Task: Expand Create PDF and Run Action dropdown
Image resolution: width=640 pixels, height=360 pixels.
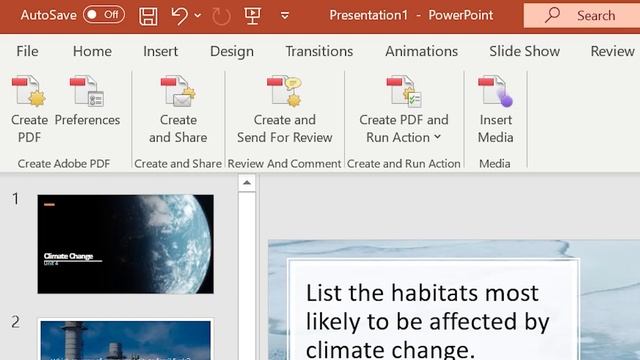Action: point(438,137)
